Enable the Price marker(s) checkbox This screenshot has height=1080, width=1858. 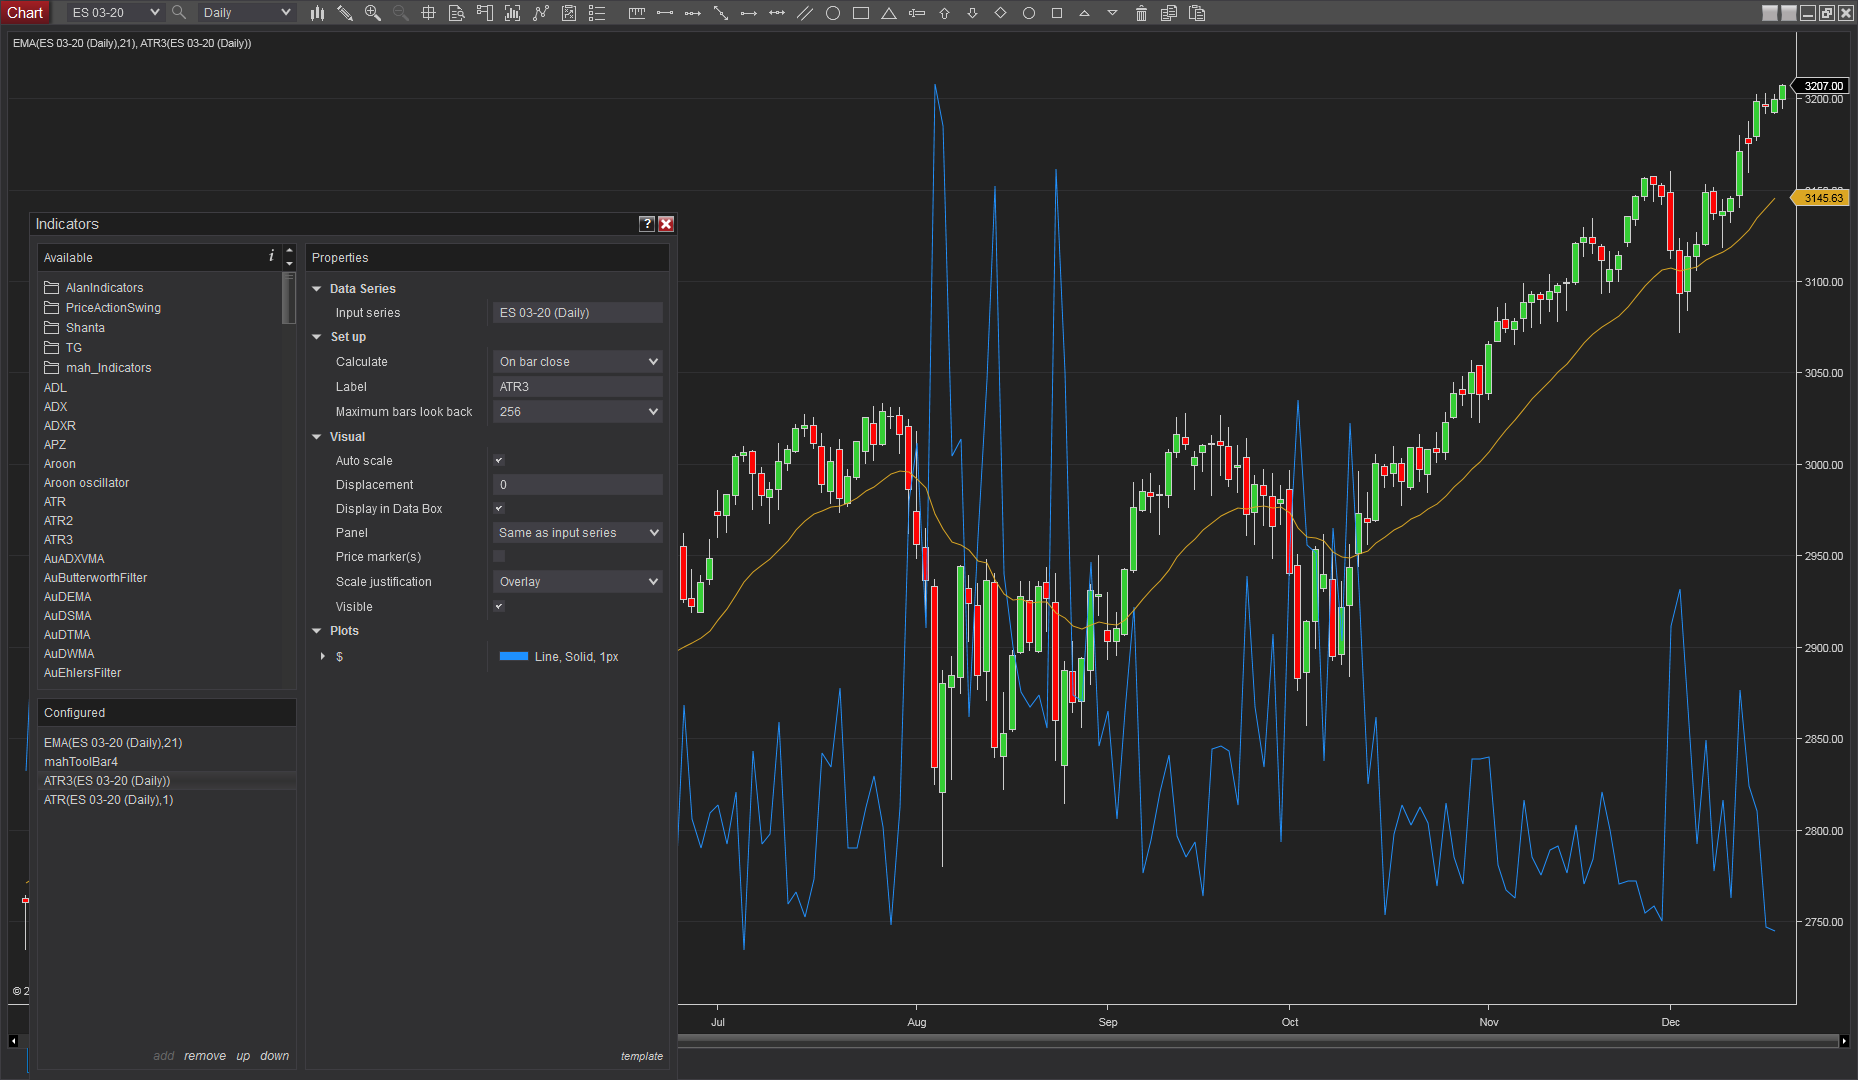499,557
